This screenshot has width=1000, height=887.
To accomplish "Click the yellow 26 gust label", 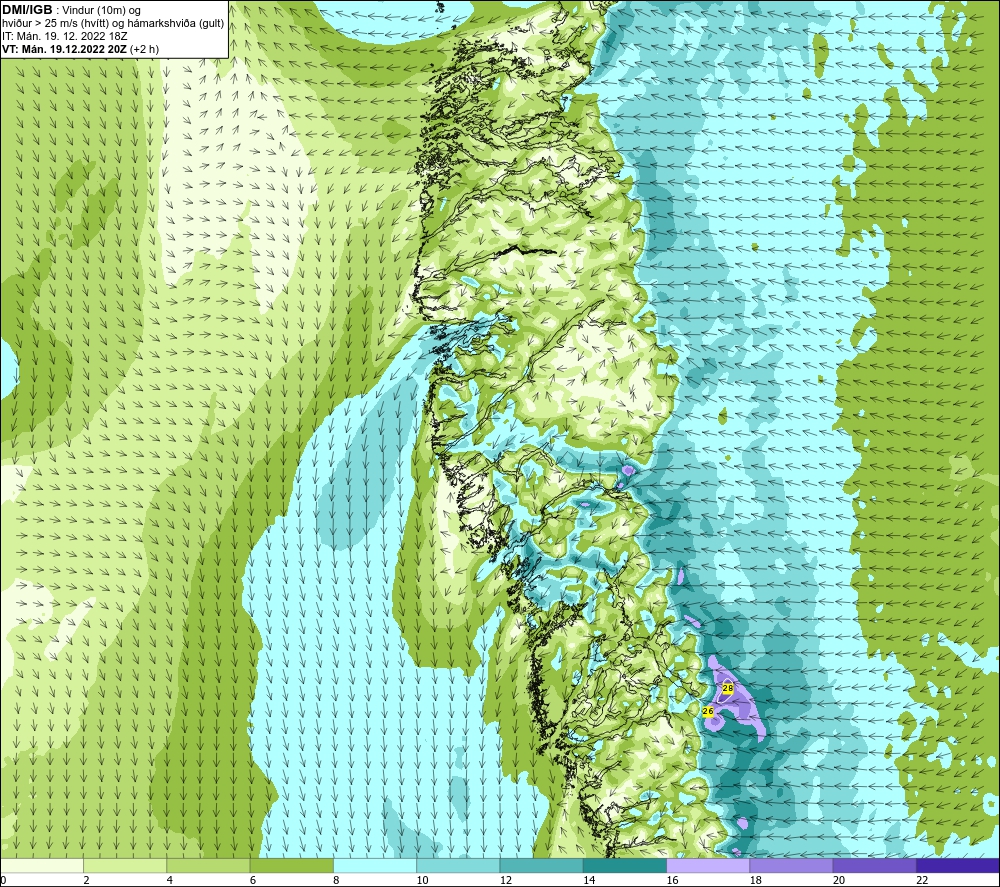I will [708, 712].
